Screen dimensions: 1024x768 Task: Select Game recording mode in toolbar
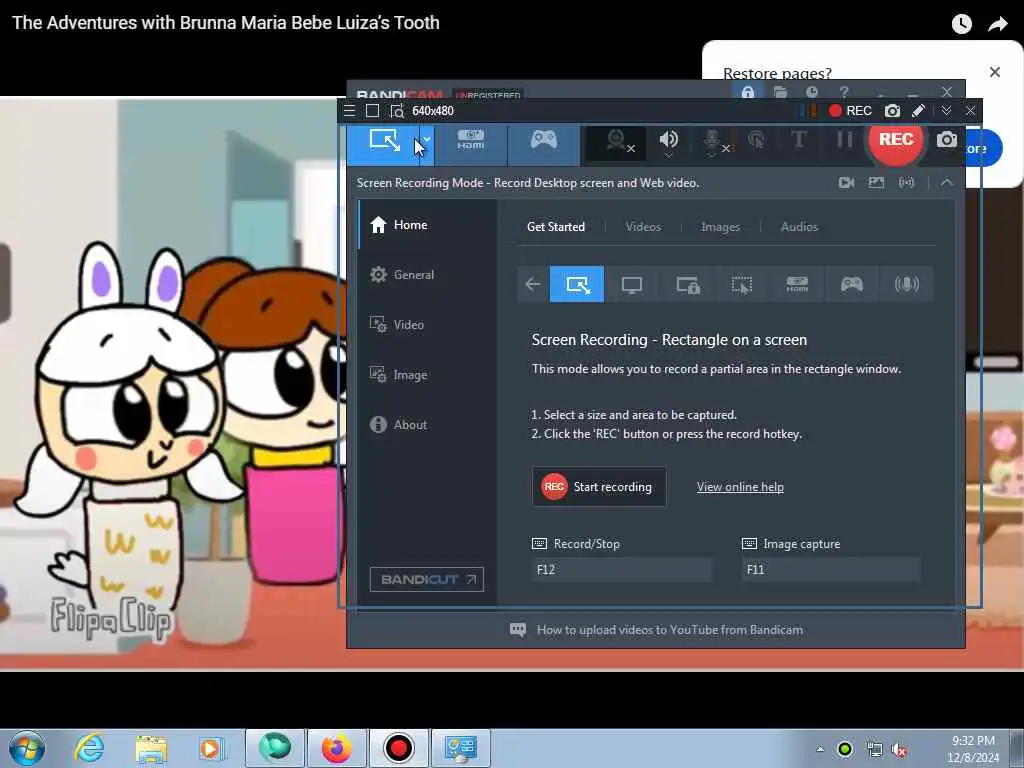pos(543,140)
